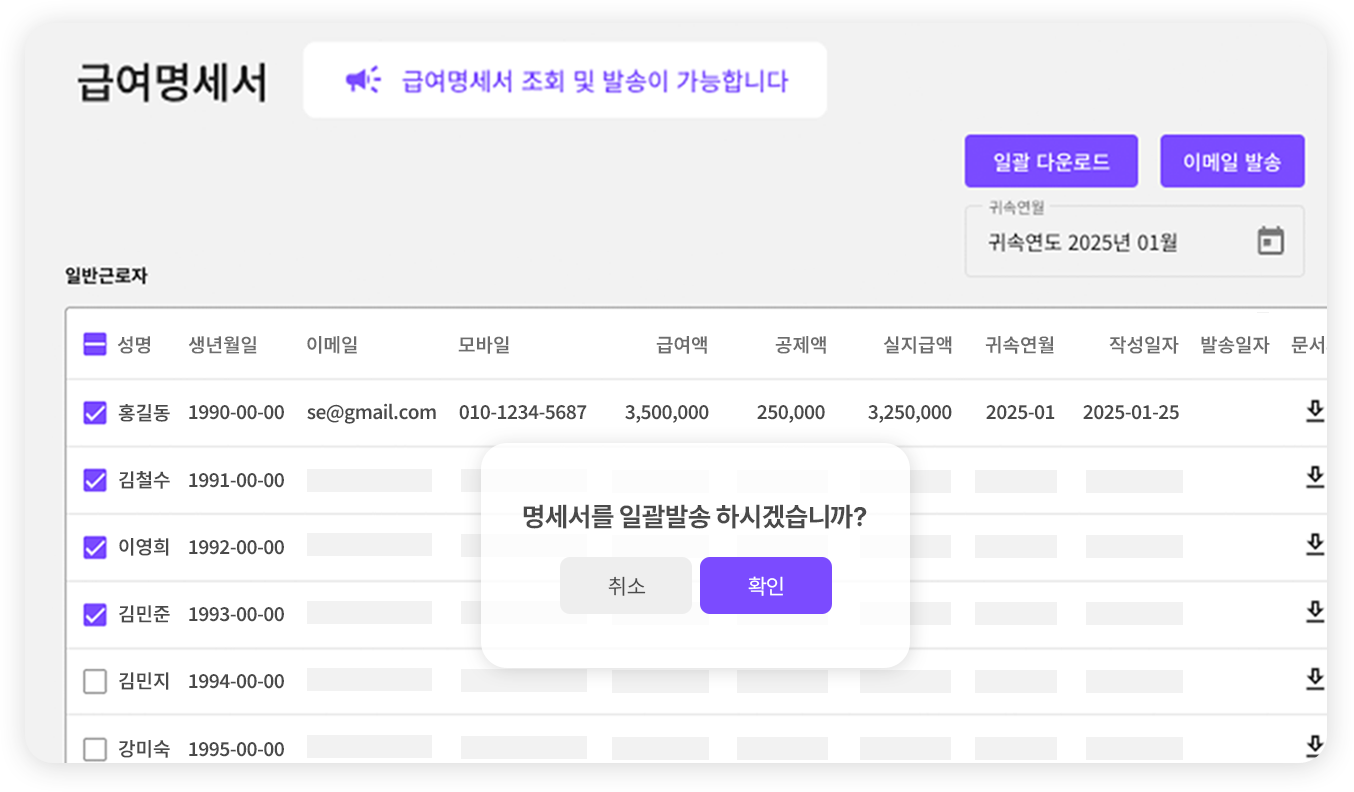The width and height of the screenshot is (1354, 792).
Task: Download 이영희's payslip document
Action: [x=1315, y=545]
